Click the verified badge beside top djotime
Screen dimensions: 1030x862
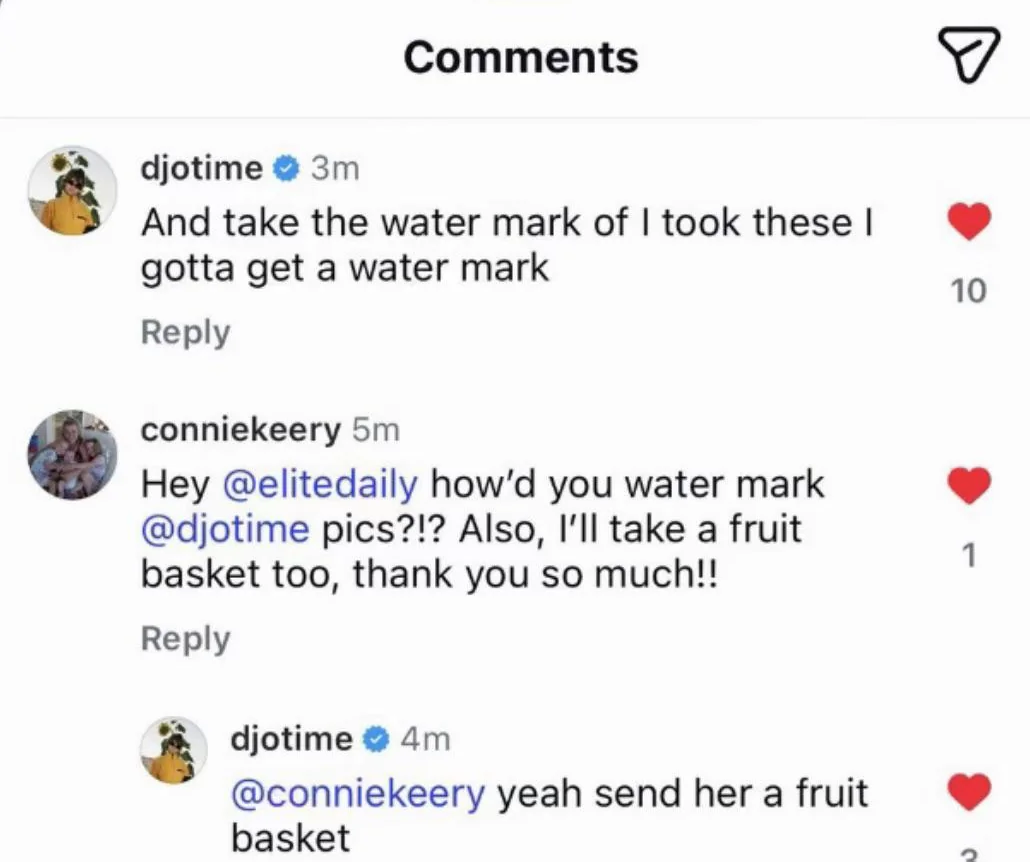click(x=285, y=169)
